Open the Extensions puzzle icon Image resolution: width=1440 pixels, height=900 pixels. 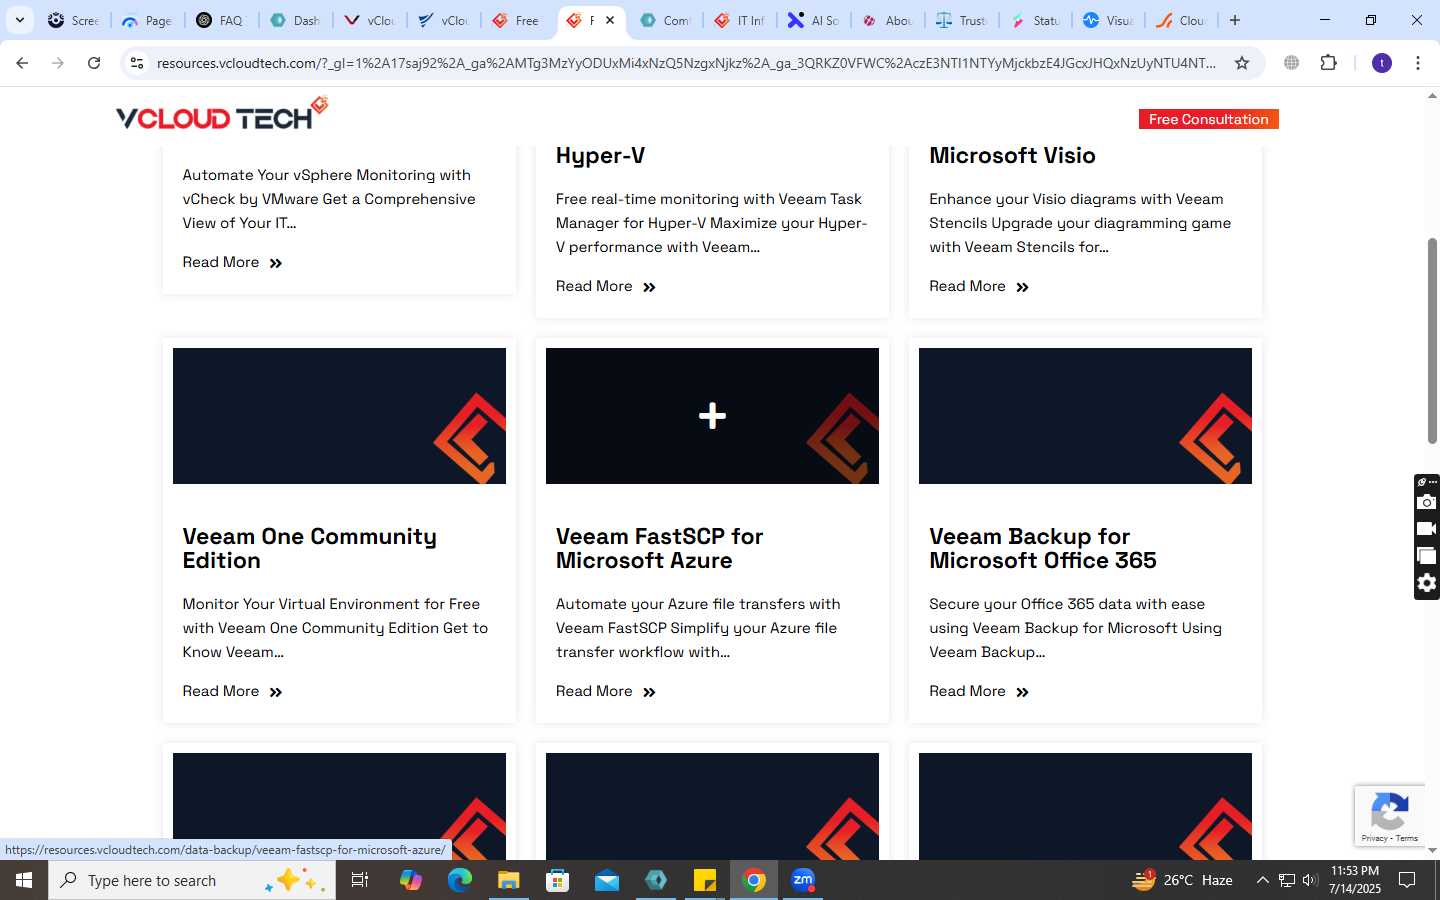tap(1328, 63)
